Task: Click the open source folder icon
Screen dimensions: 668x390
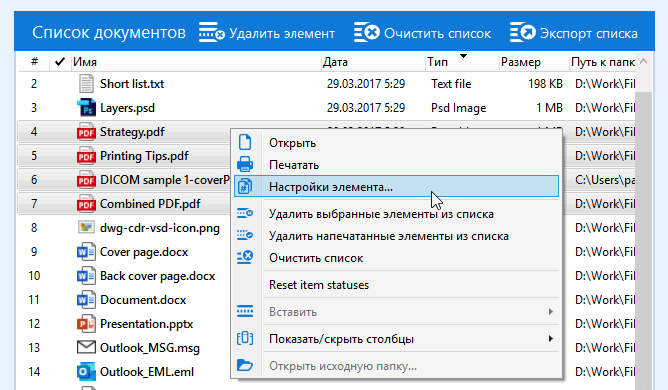Action: [x=245, y=365]
